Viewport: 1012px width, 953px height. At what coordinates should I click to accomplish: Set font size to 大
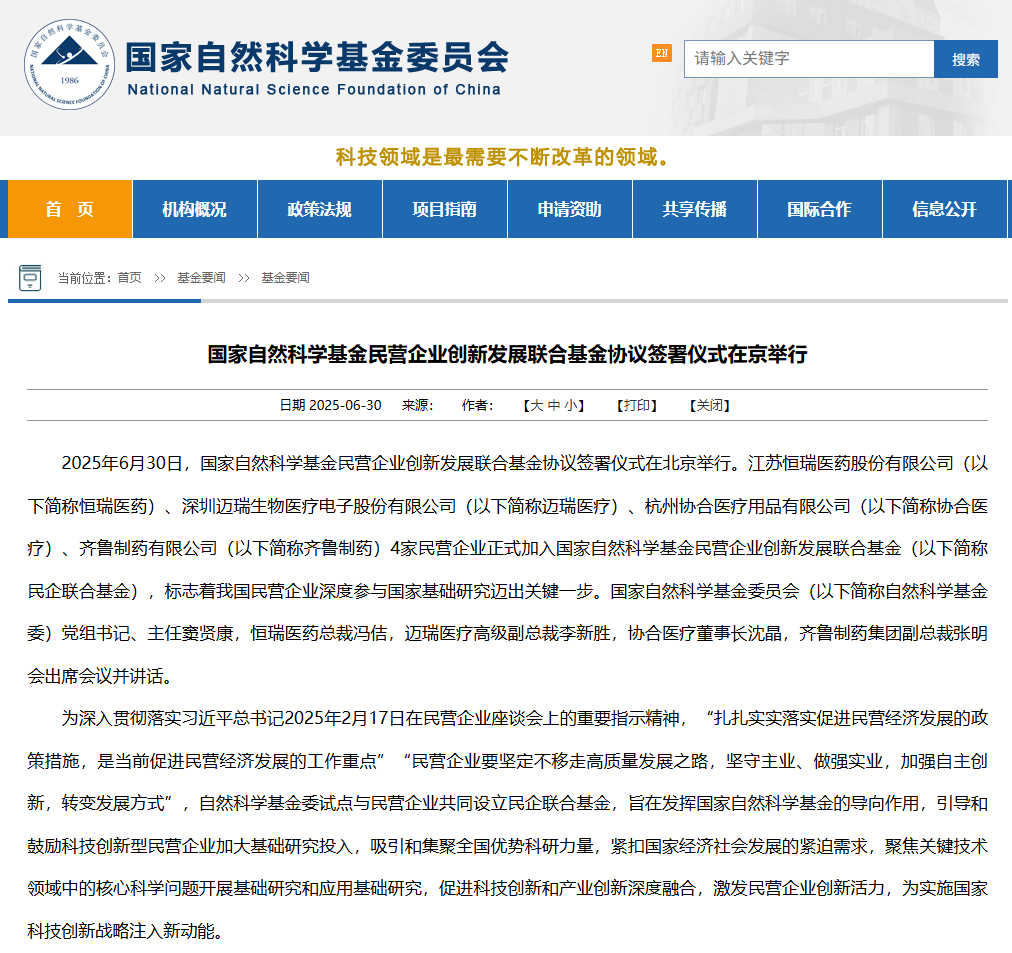pos(536,405)
